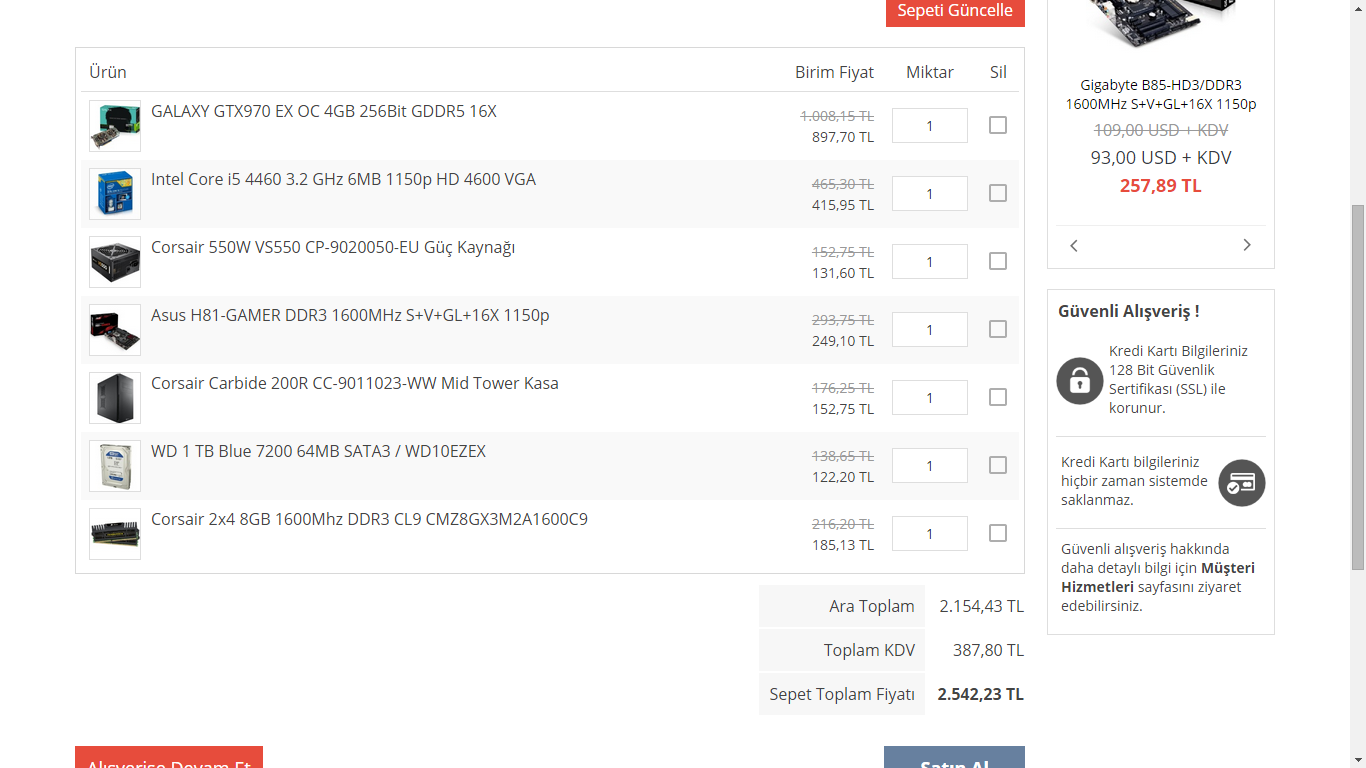Click the WD 1 TB Blue hard drive thumbnail
This screenshot has height=768, width=1366.
pos(115,466)
